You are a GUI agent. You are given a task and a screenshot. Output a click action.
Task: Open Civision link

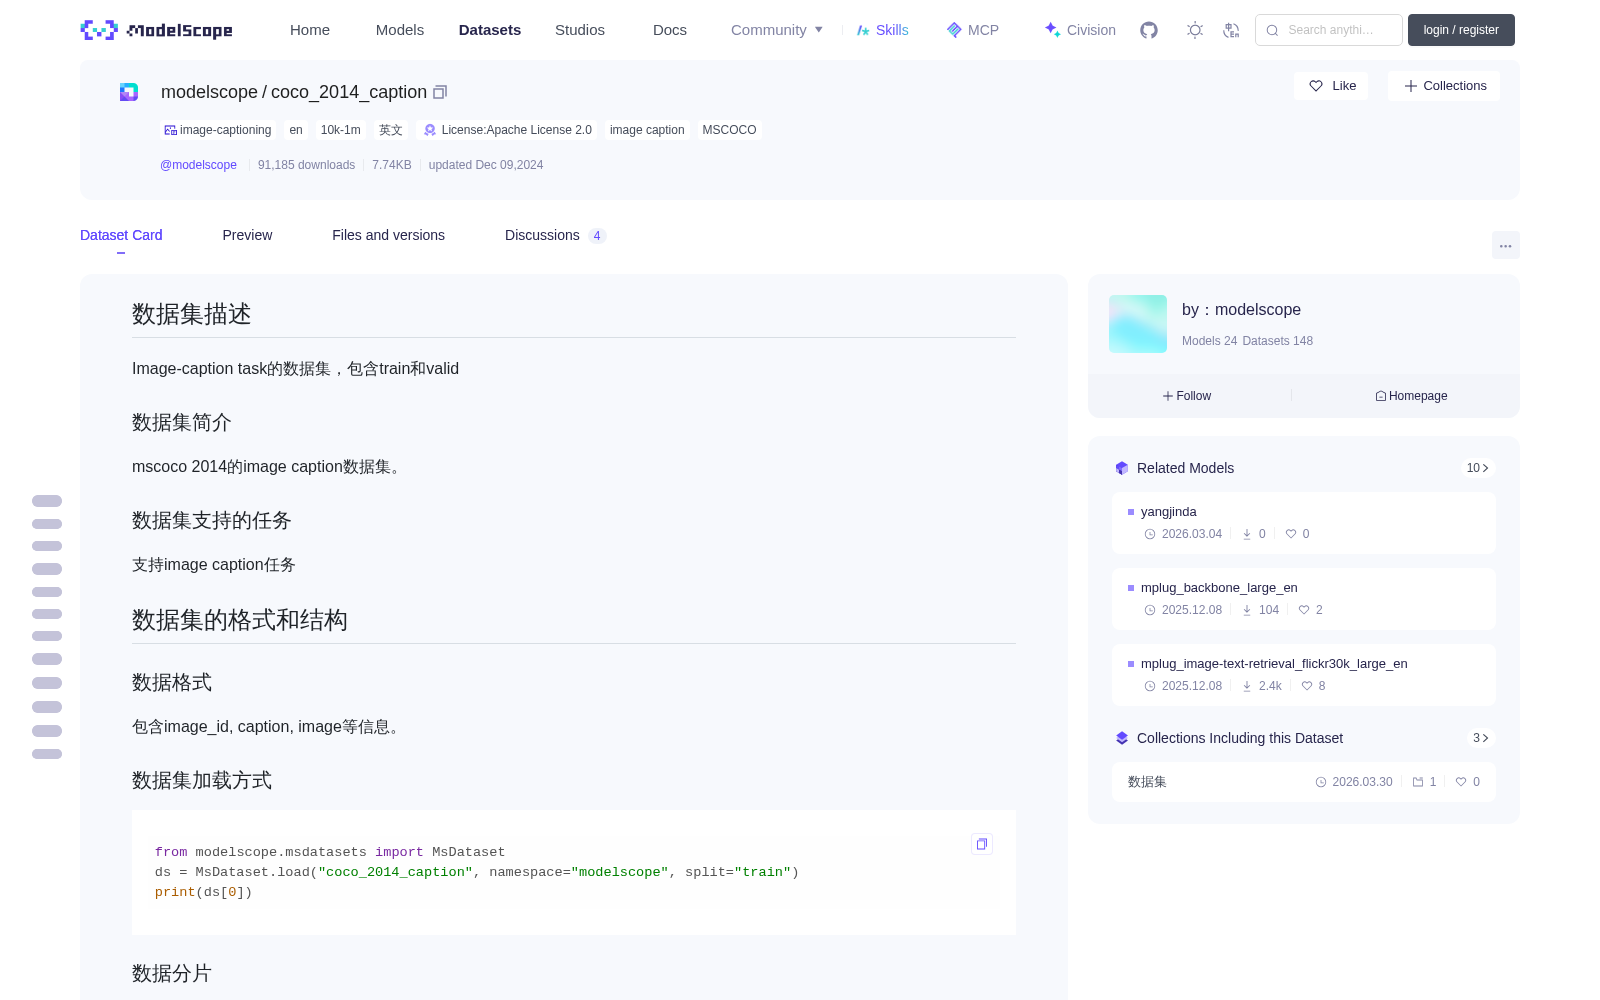pos(1080,30)
